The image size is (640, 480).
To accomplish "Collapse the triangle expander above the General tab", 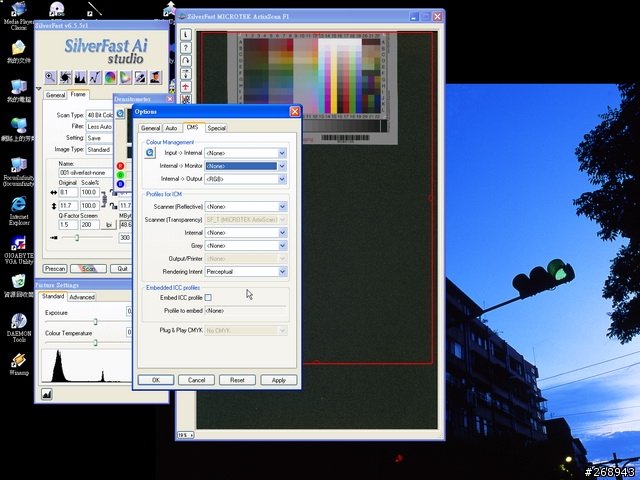I will tap(39, 89).
